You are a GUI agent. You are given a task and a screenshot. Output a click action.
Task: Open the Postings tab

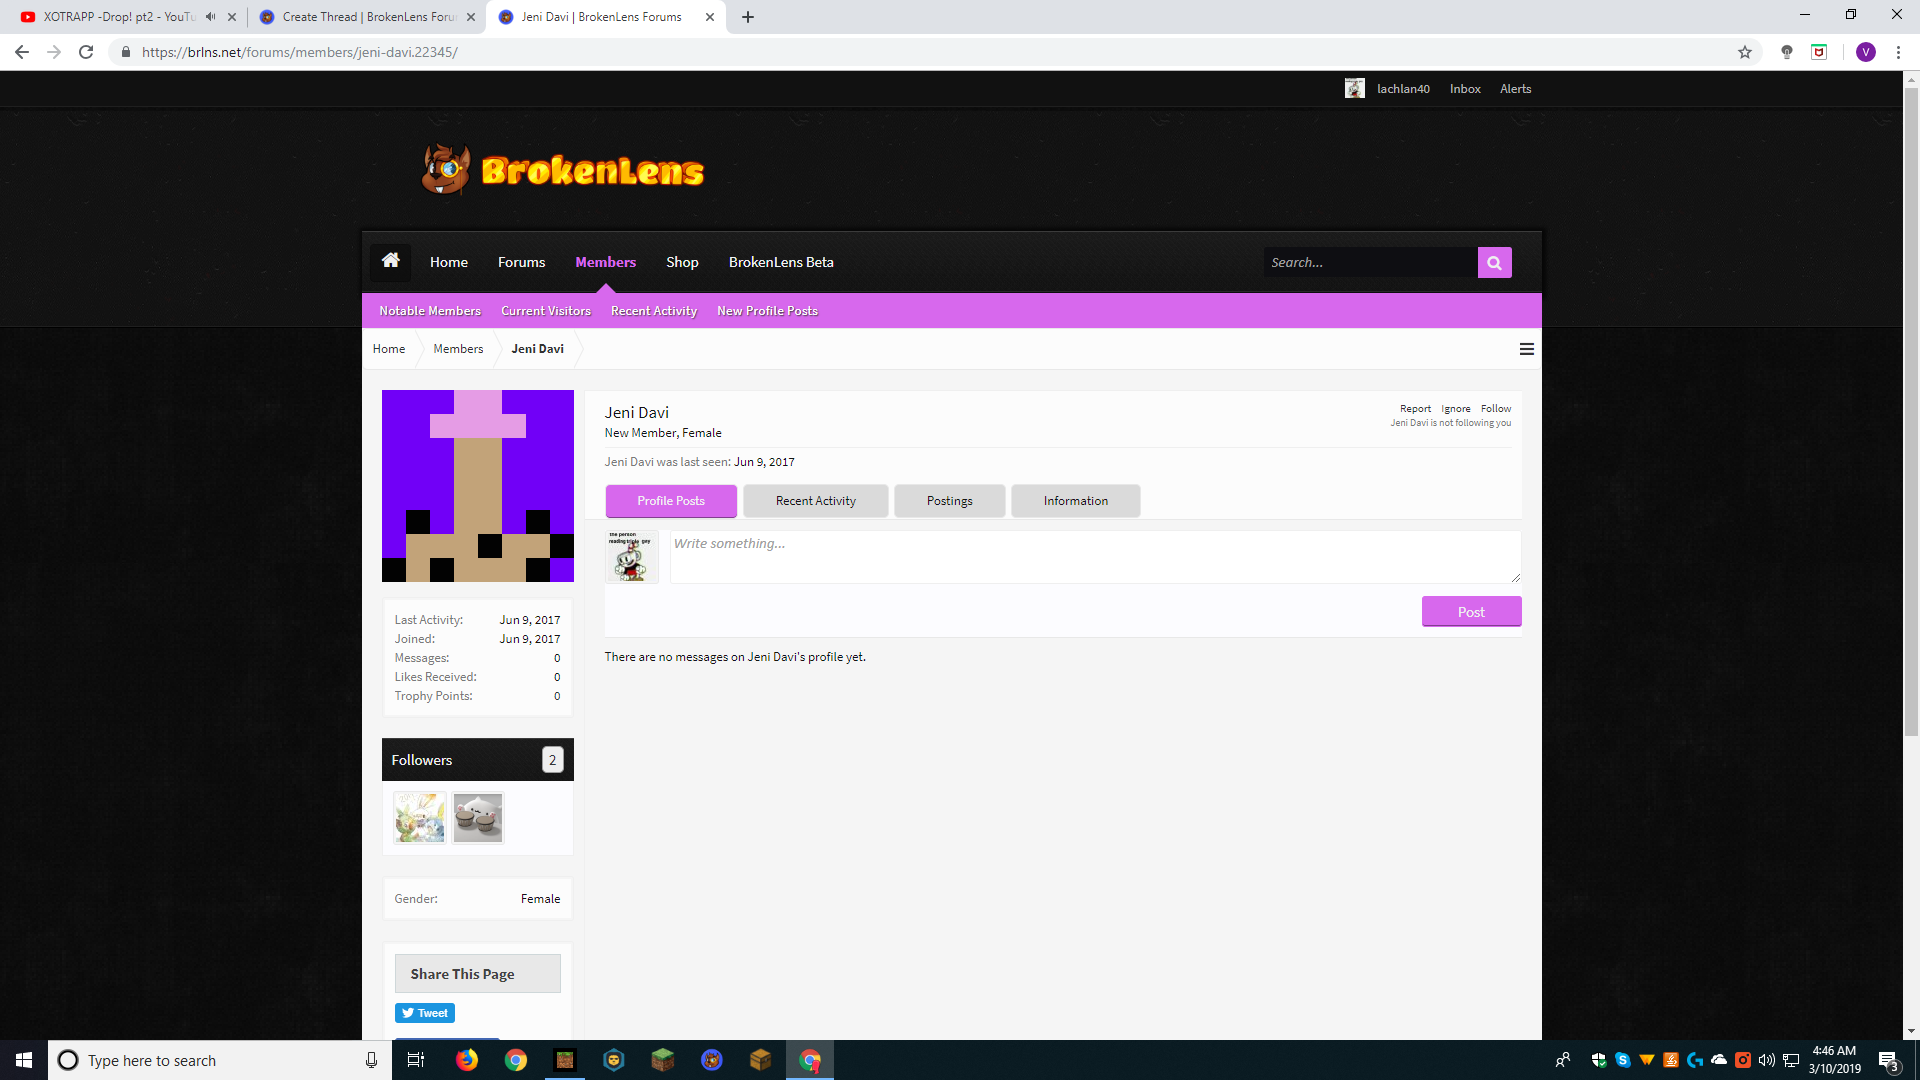(x=950, y=501)
